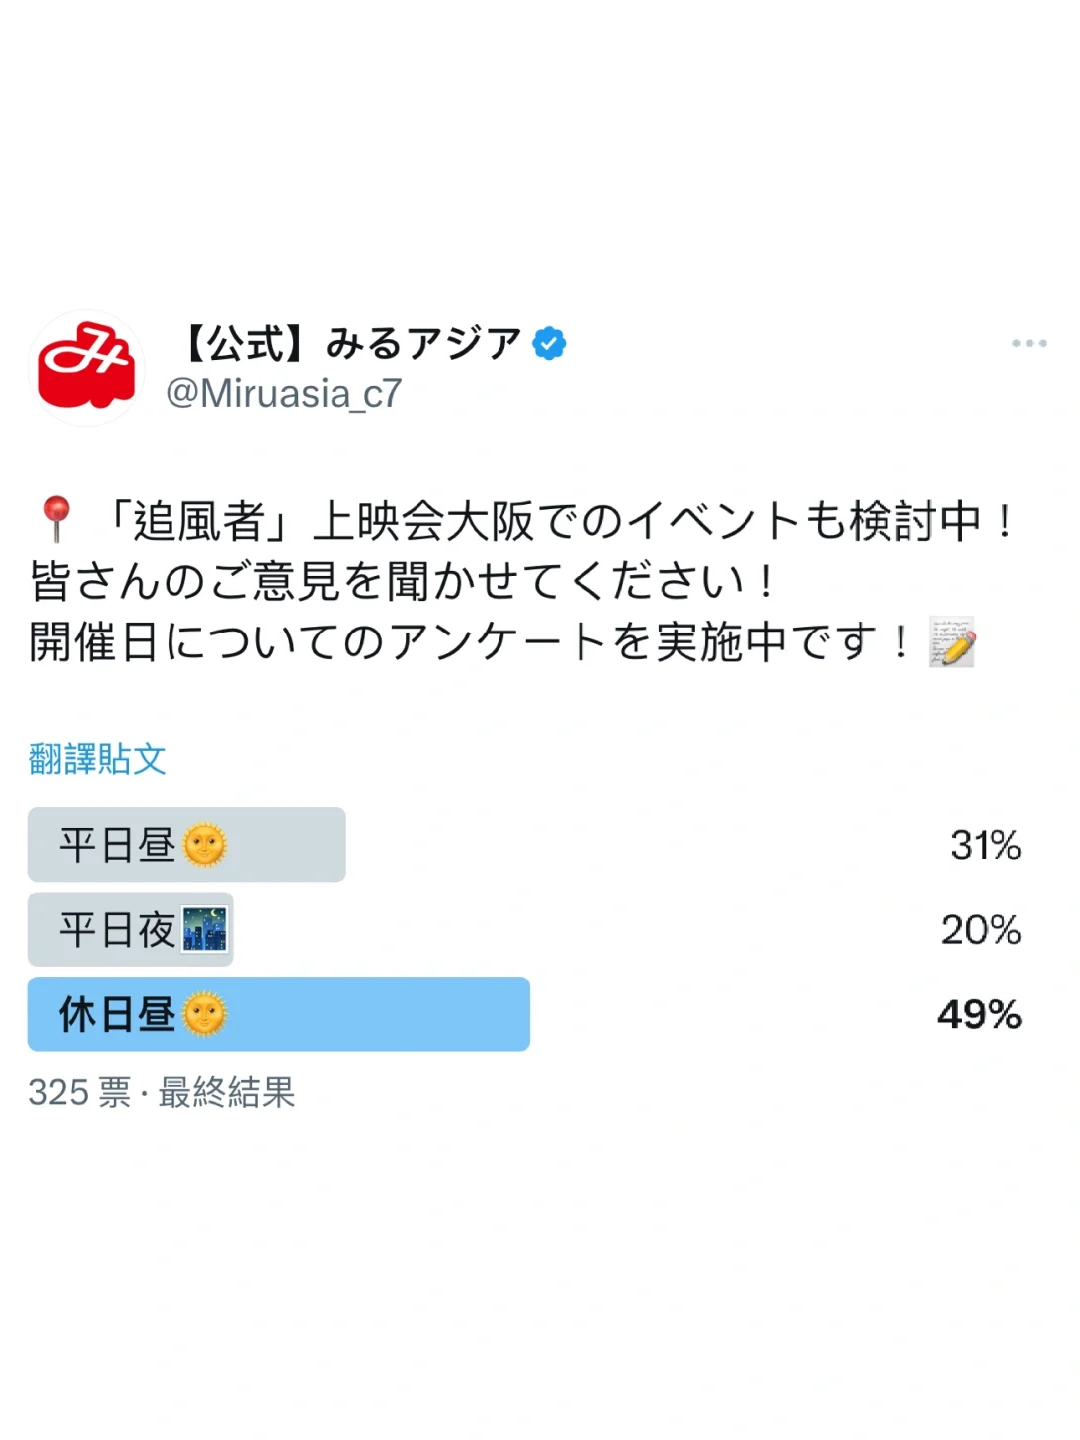
Task: Expand the options menu in the top-right corner
Action: click(x=1030, y=343)
